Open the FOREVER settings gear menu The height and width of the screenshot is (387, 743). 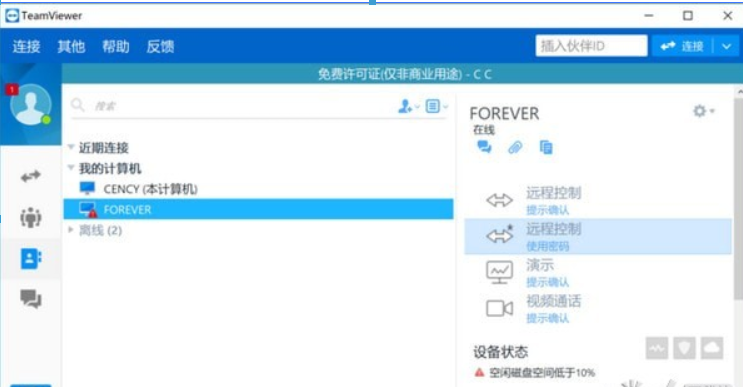(x=704, y=111)
